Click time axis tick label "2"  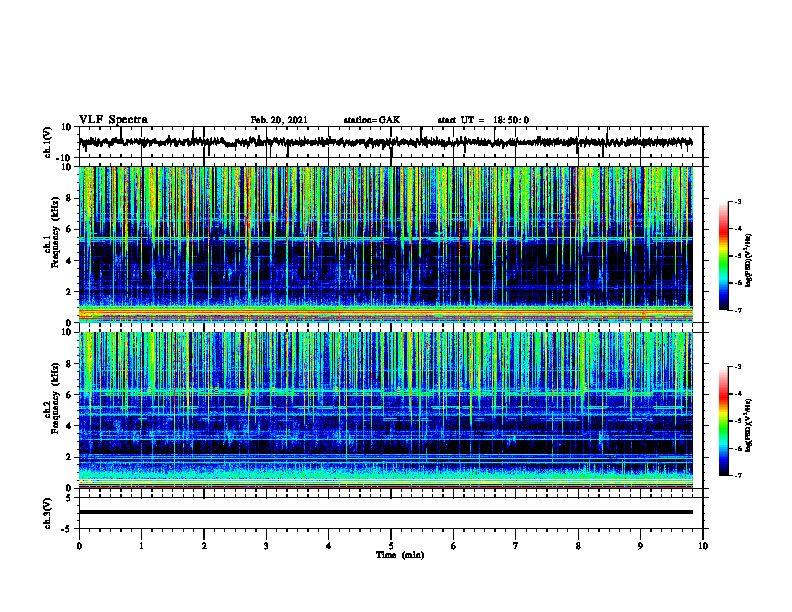[x=204, y=546]
